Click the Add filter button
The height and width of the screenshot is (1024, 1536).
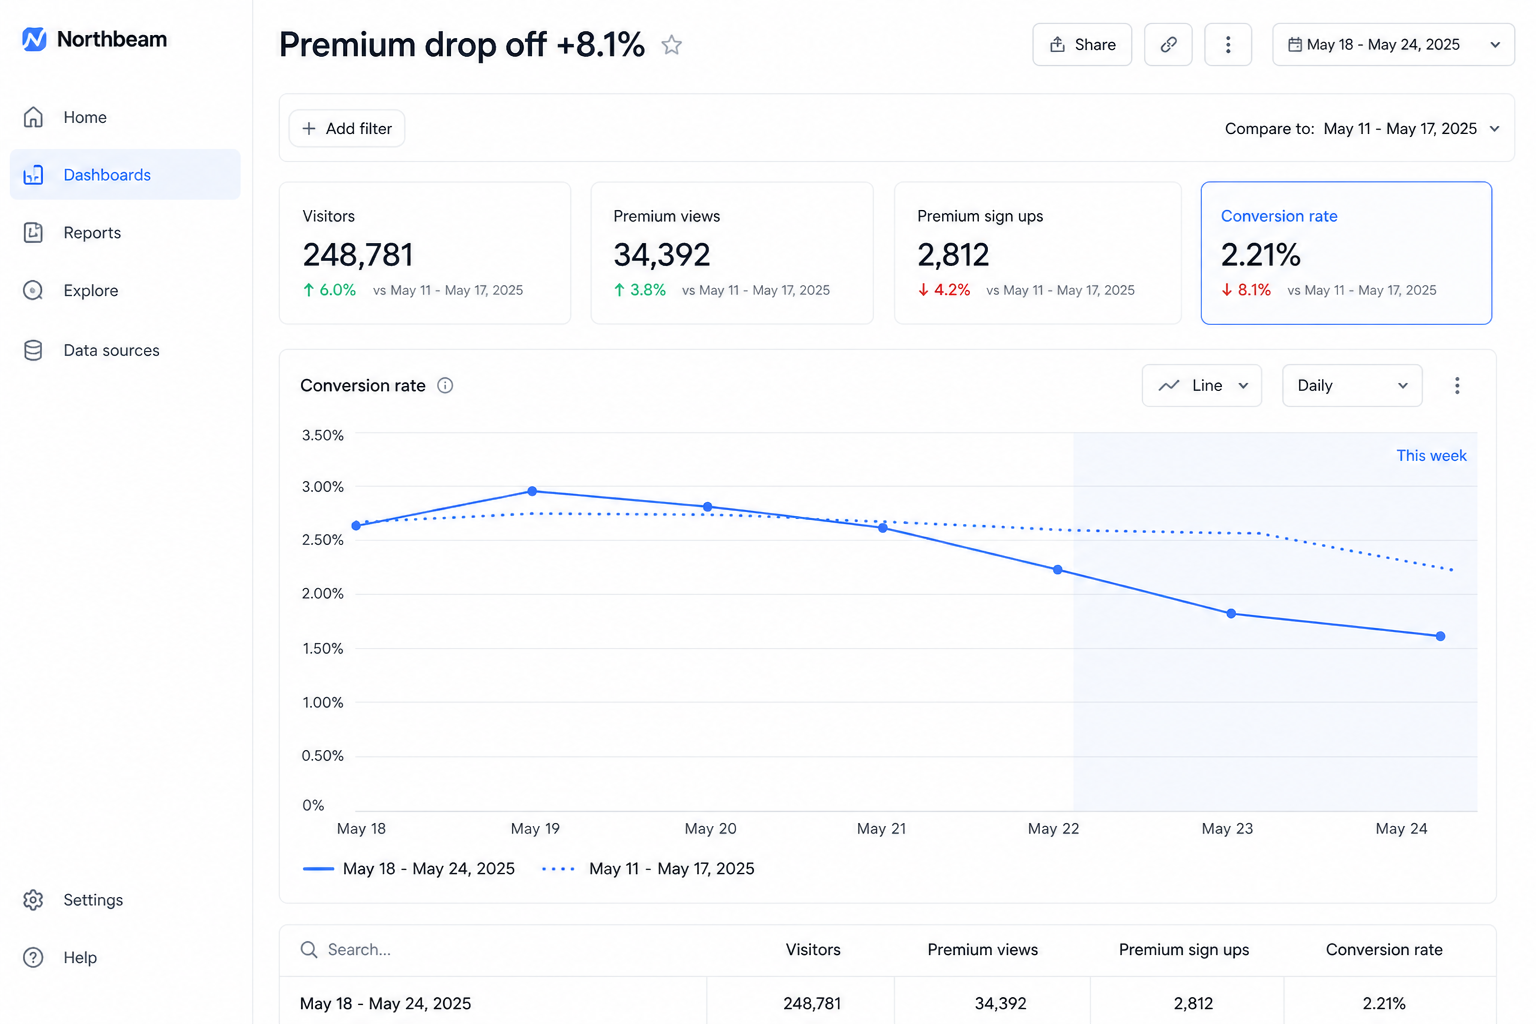coord(347,129)
